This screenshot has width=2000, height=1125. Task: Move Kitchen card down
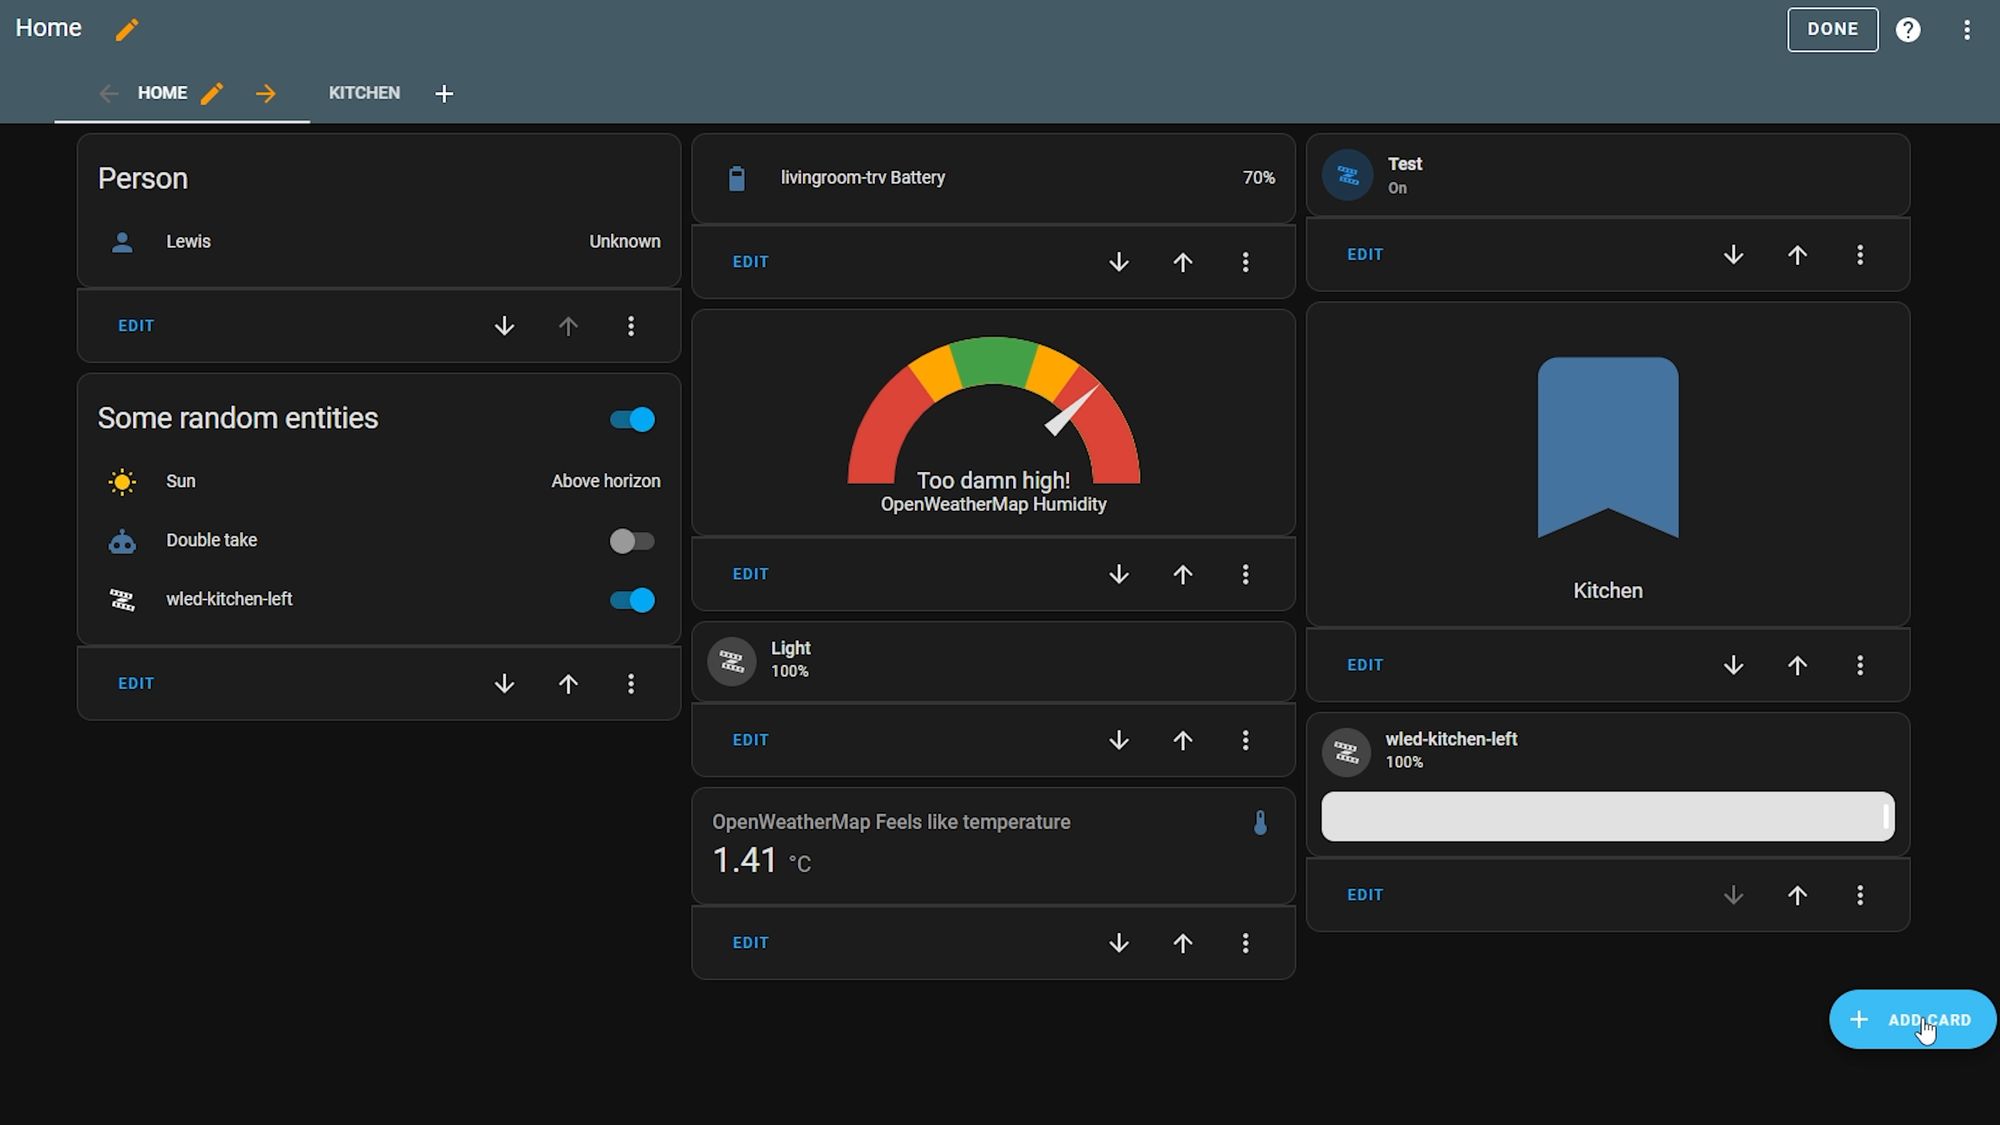tap(1734, 665)
